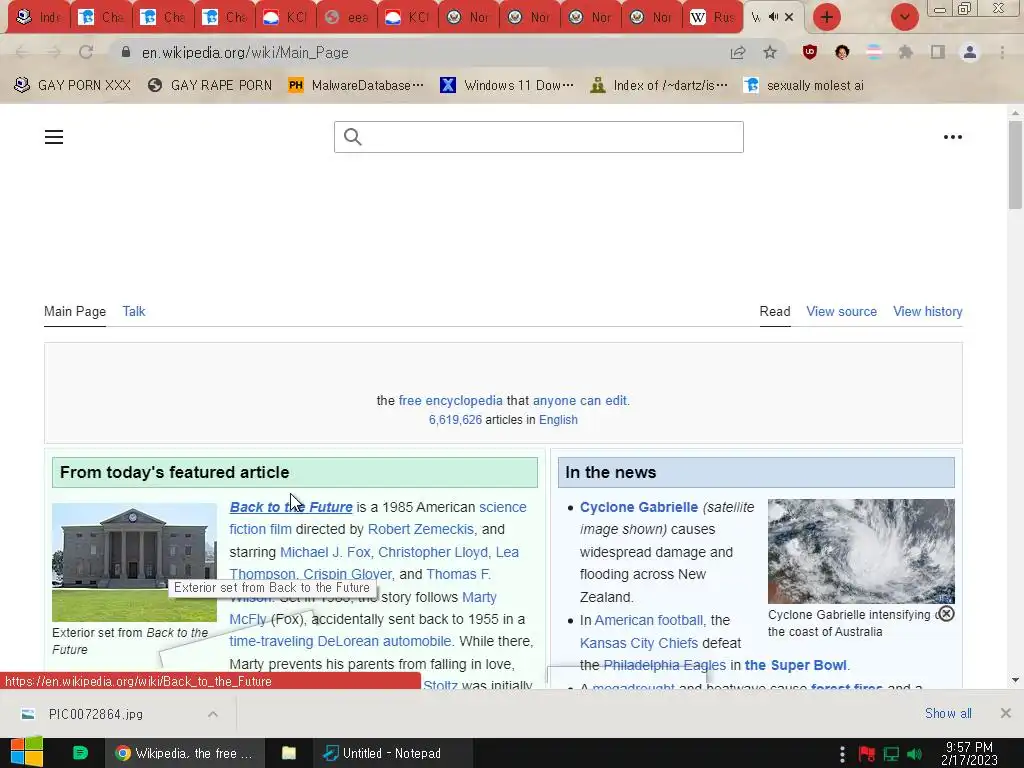The width and height of the screenshot is (1024, 768).
Task: Open the American football link
Action: [x=648, y=620]
